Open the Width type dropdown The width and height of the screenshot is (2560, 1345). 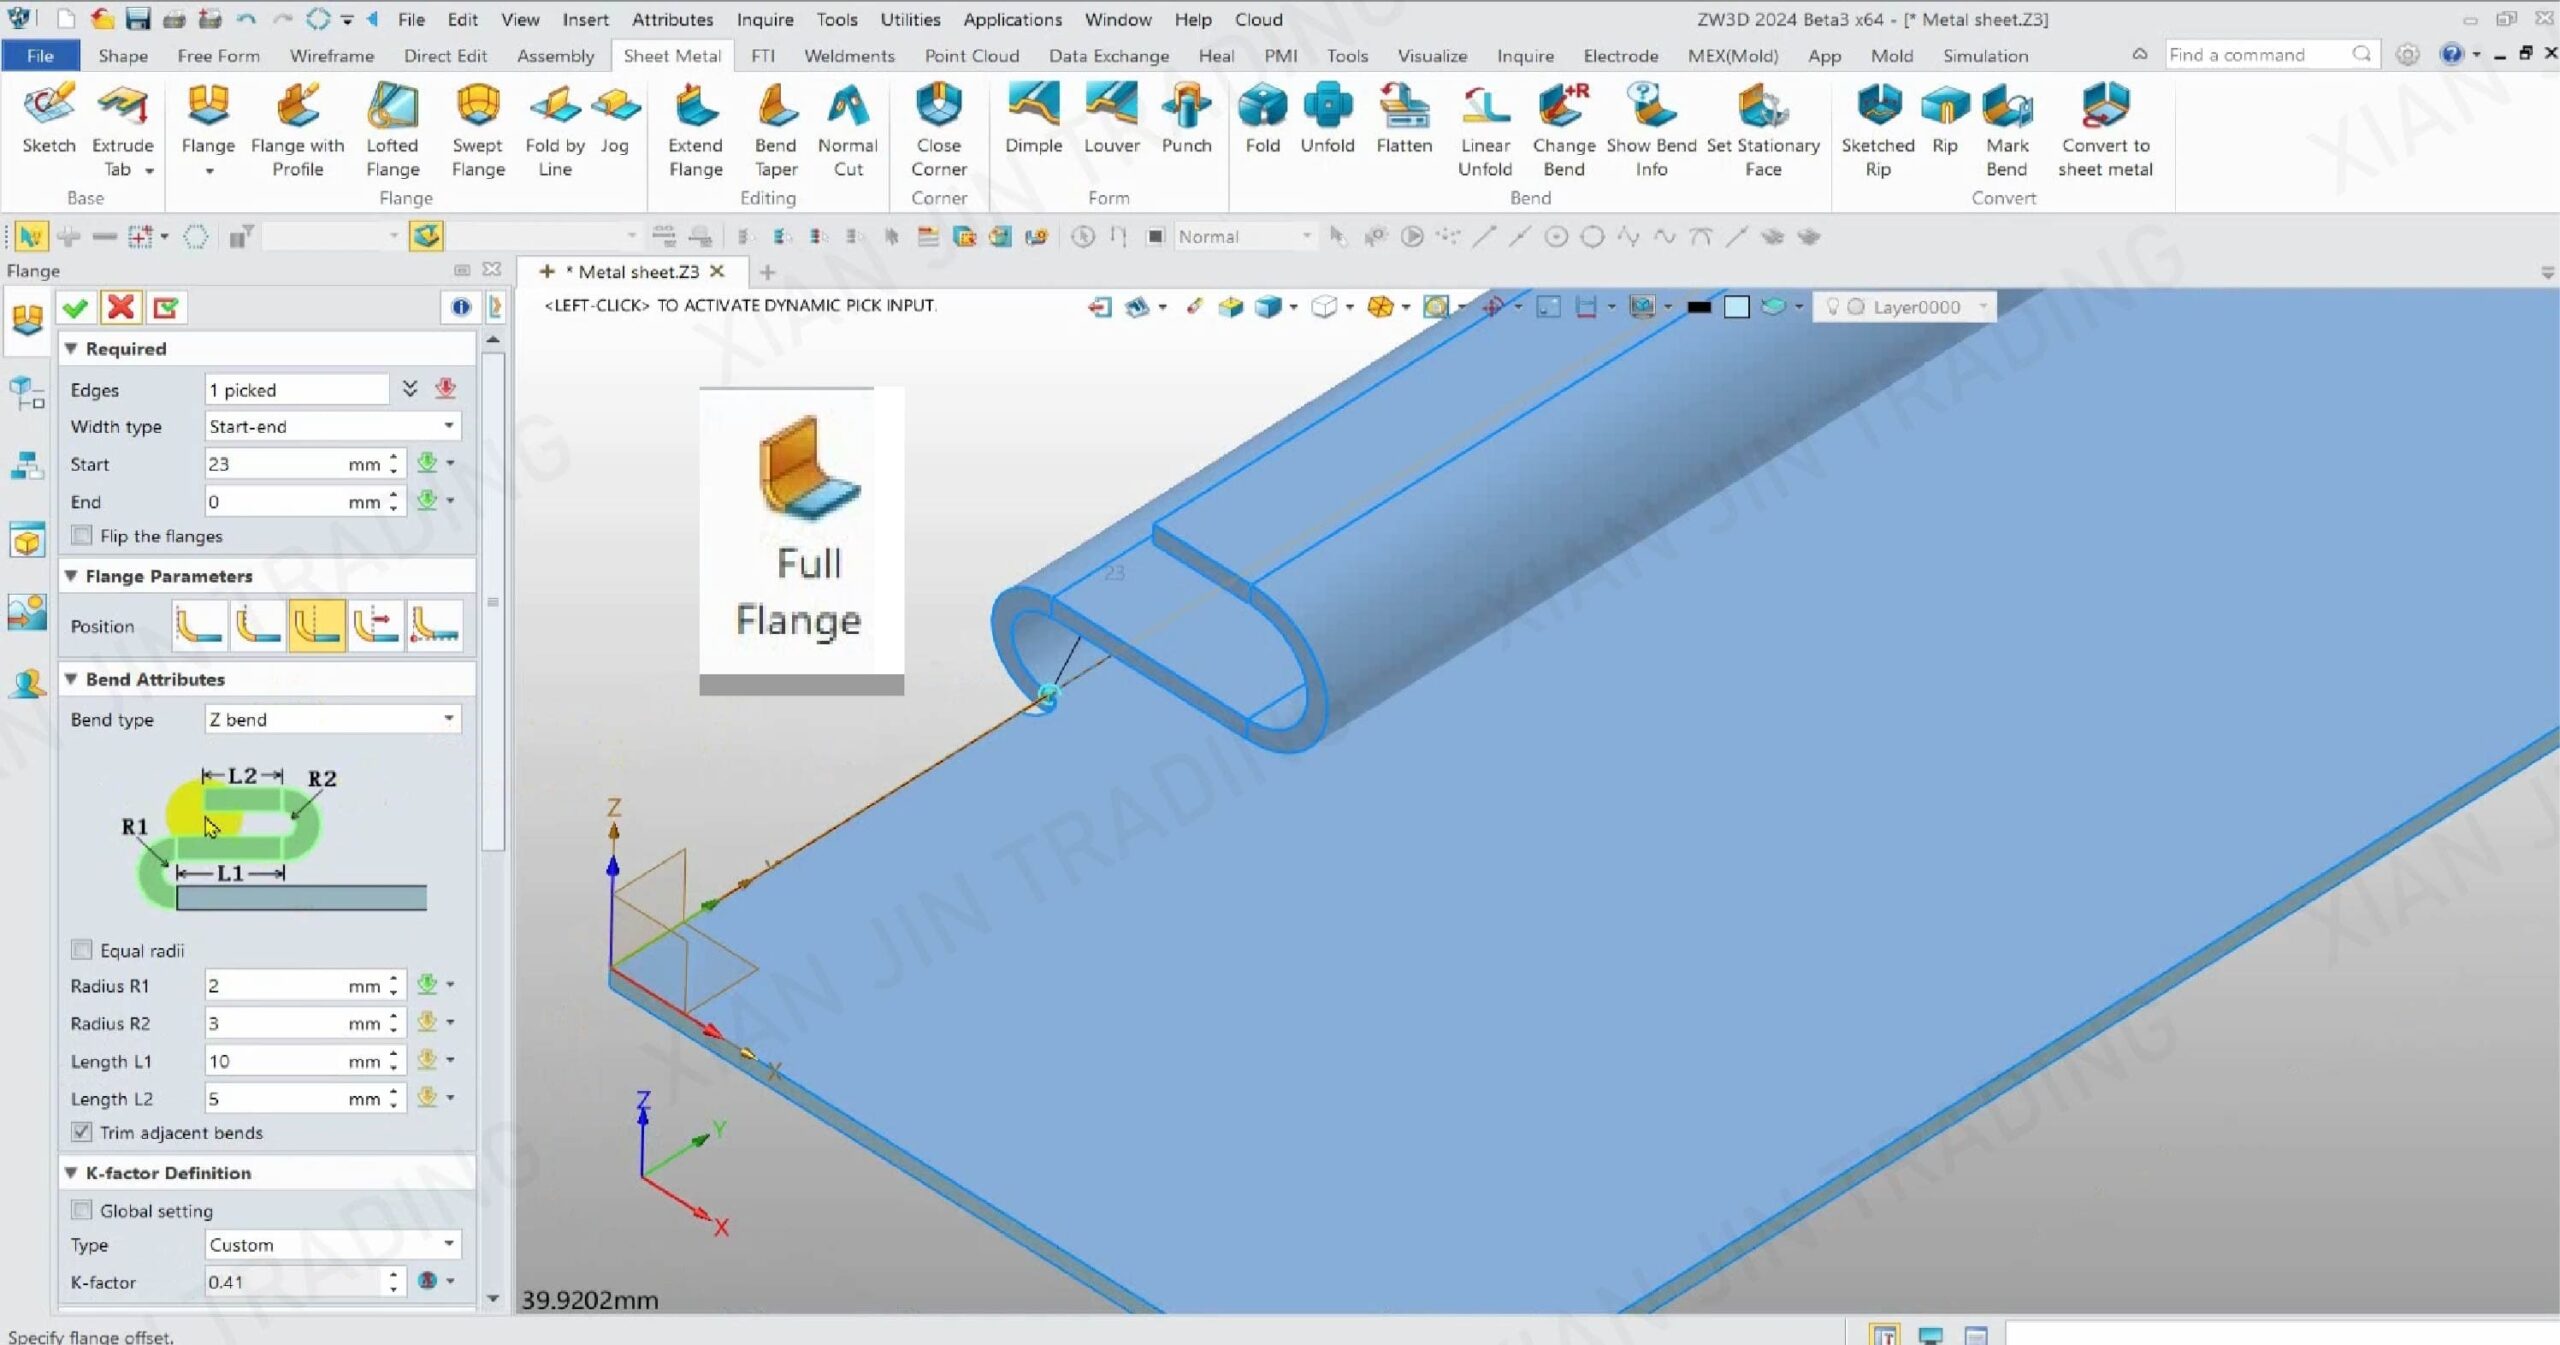tap(332, 426)
